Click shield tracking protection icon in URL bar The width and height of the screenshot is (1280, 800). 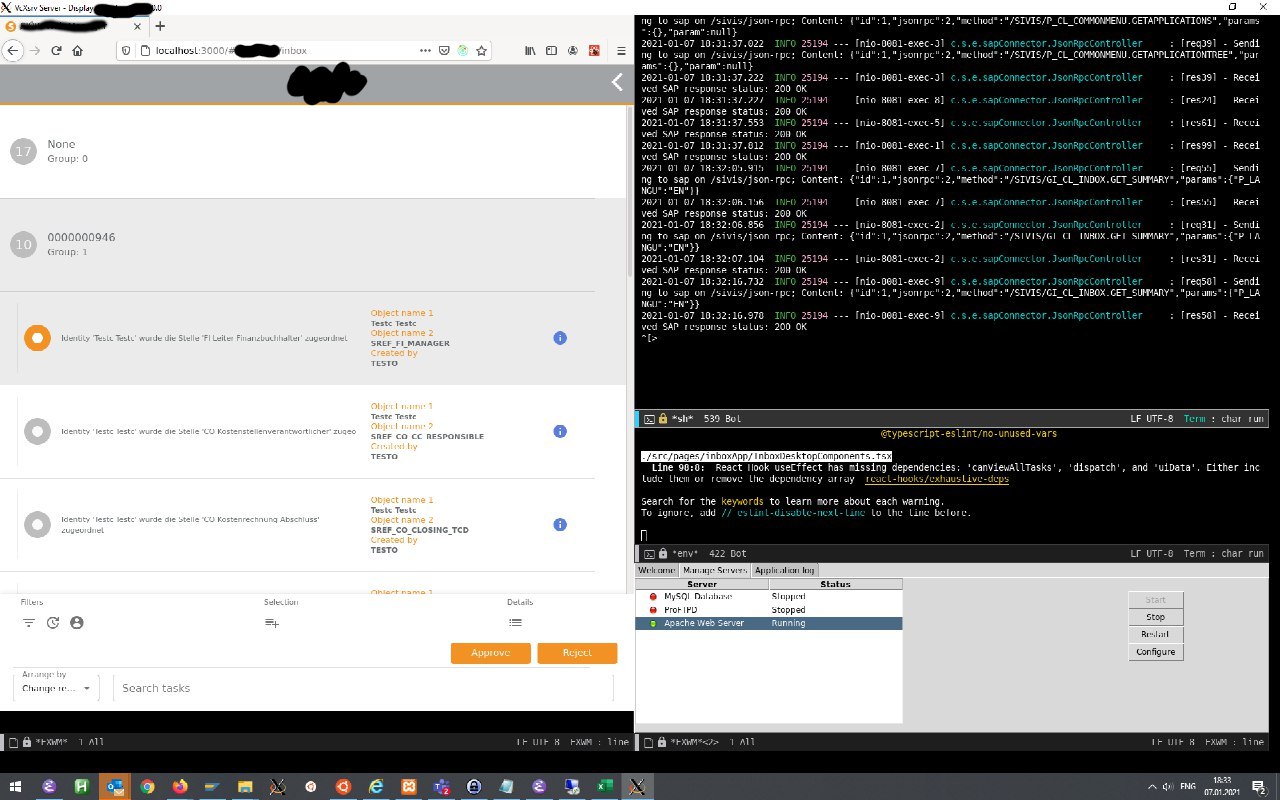pyautogui.click(x=125, y=50)
